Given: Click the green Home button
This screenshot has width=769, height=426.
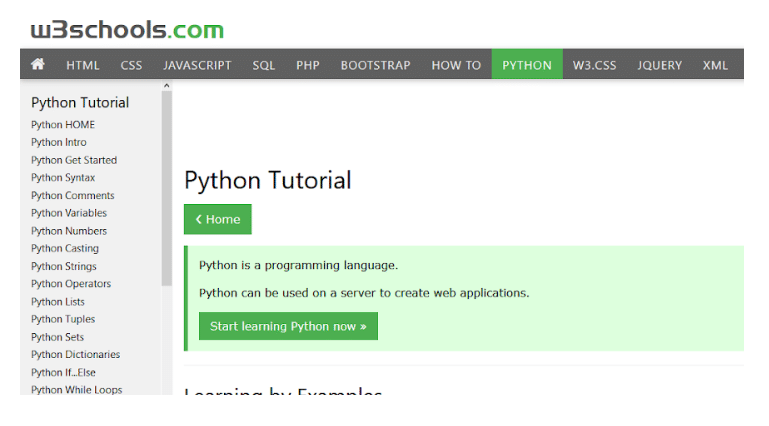Looking at the screenshot, I should coord(218,219).
